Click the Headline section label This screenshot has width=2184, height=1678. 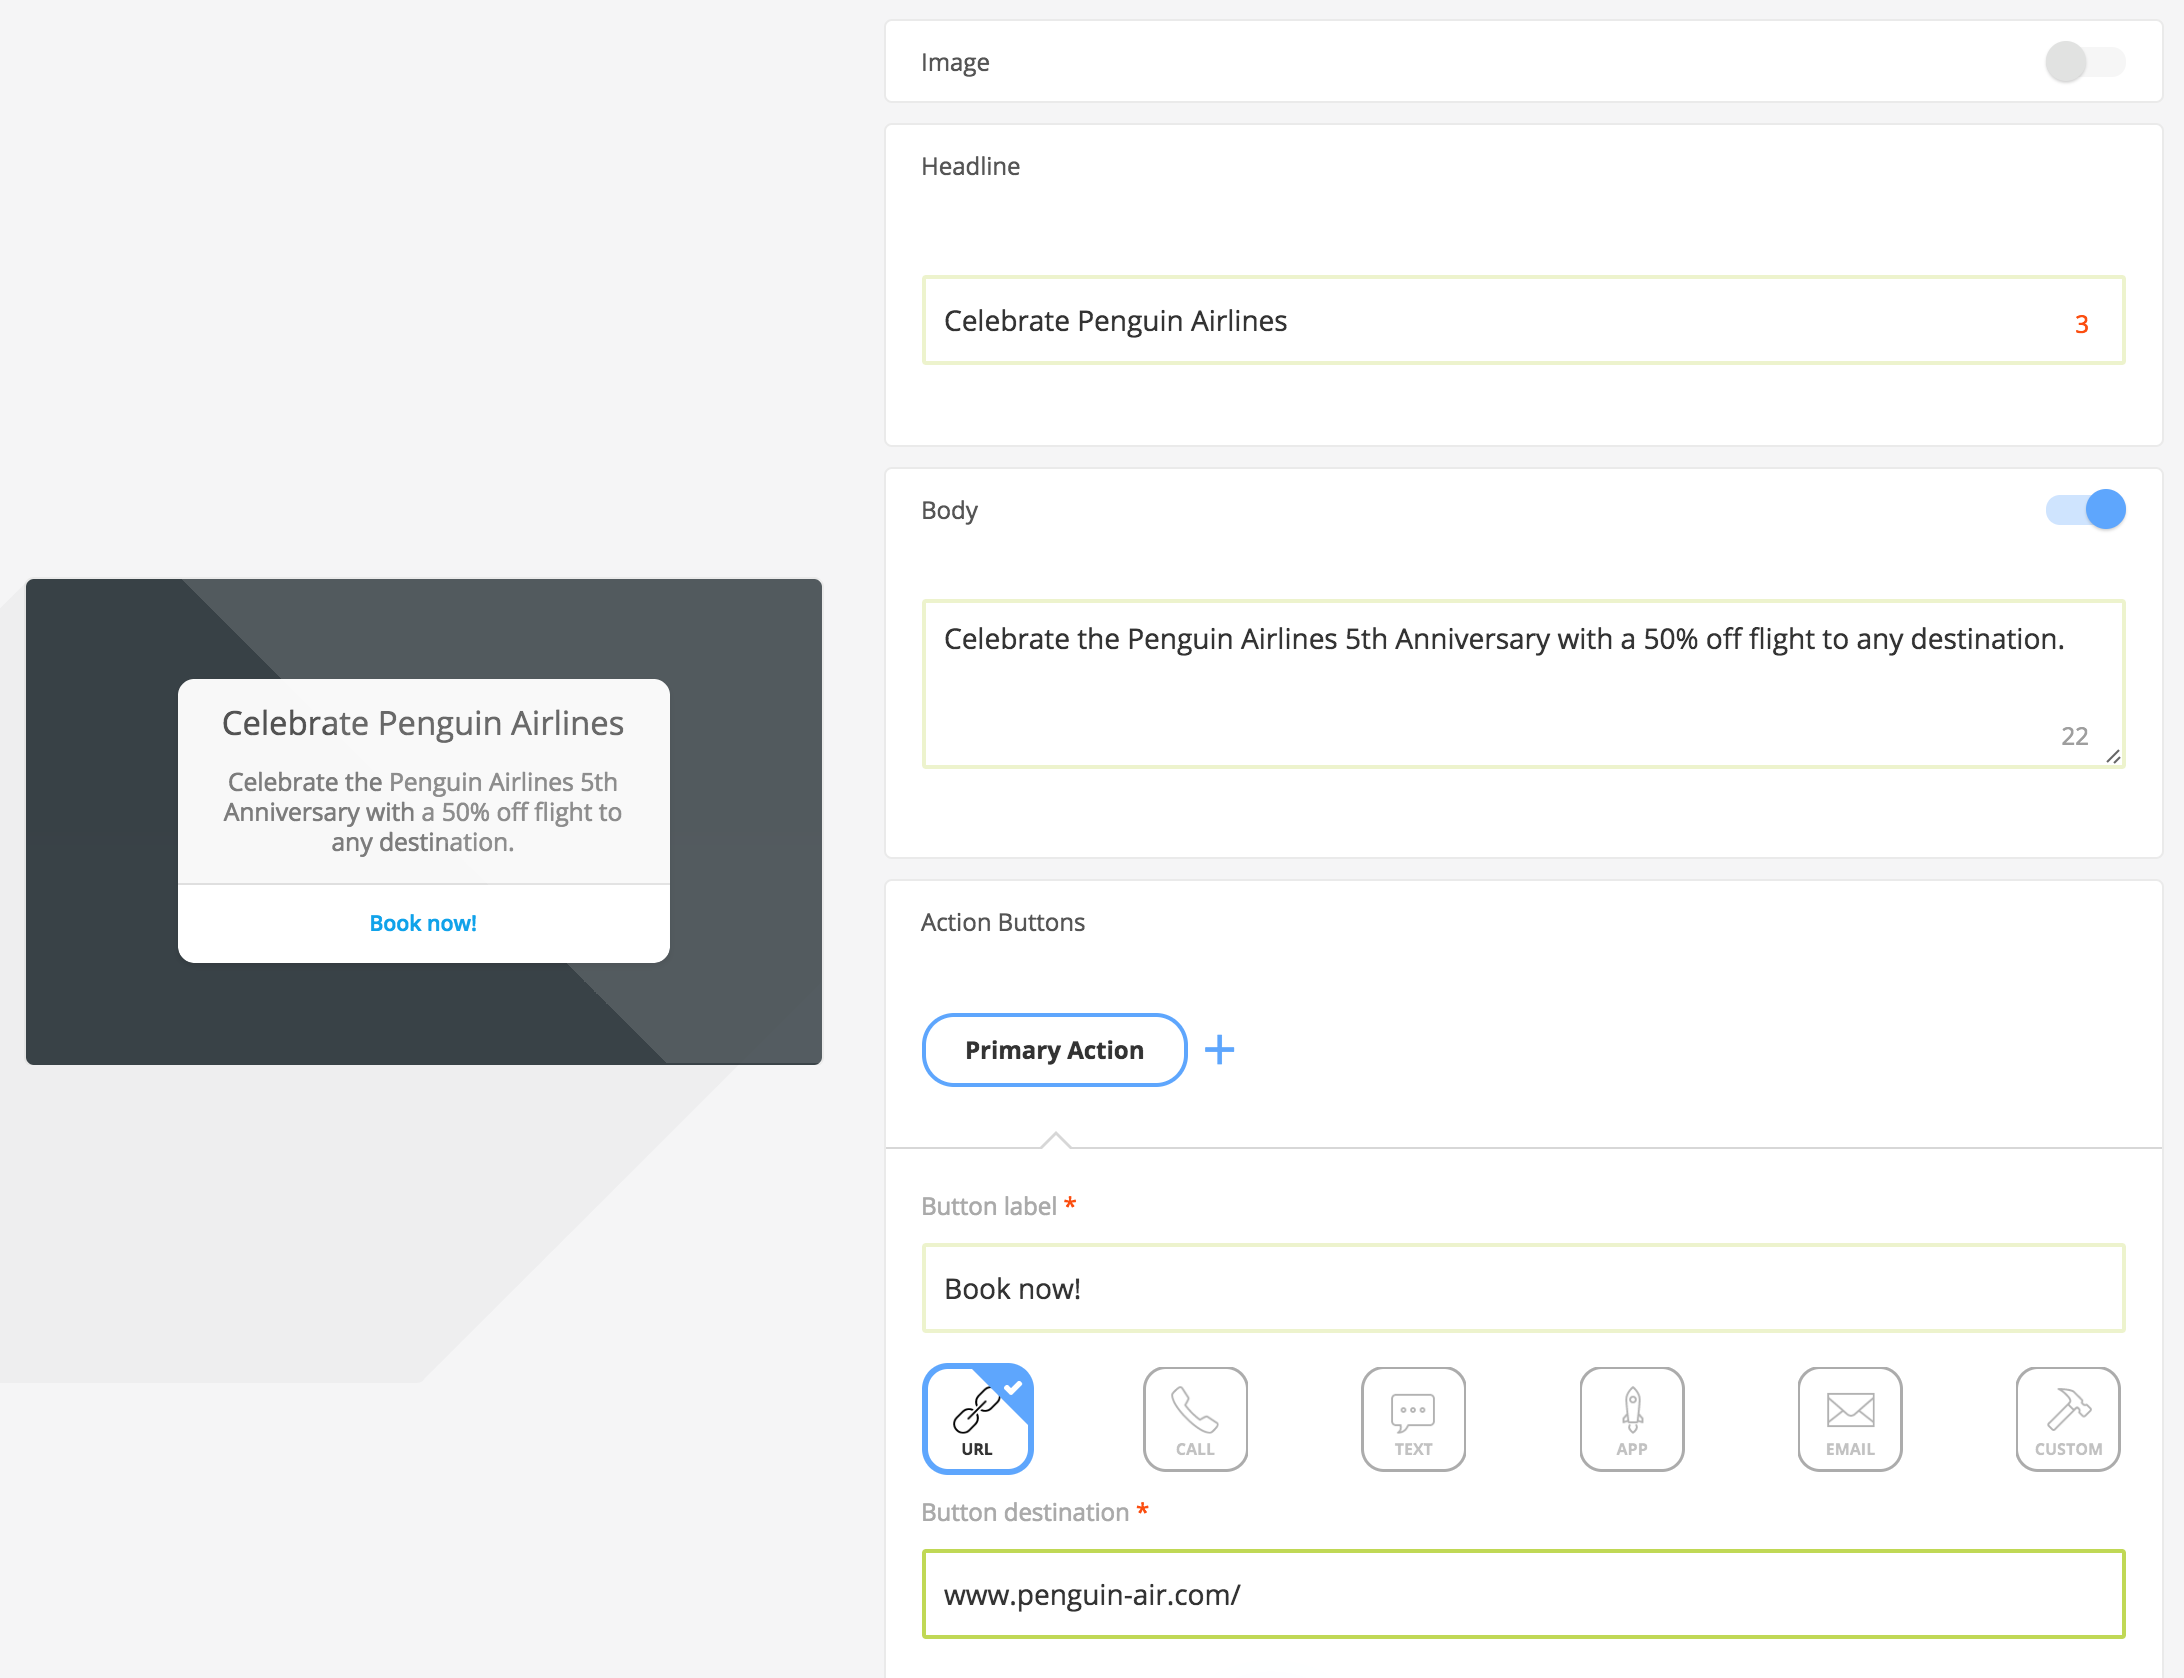coord(970,166)
